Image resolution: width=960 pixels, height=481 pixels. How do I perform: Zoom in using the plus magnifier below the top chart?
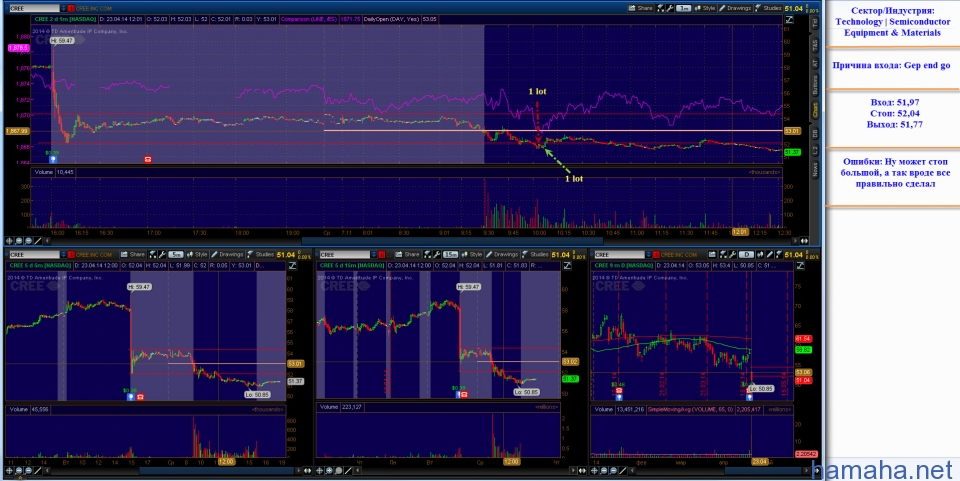click(19, 241)
